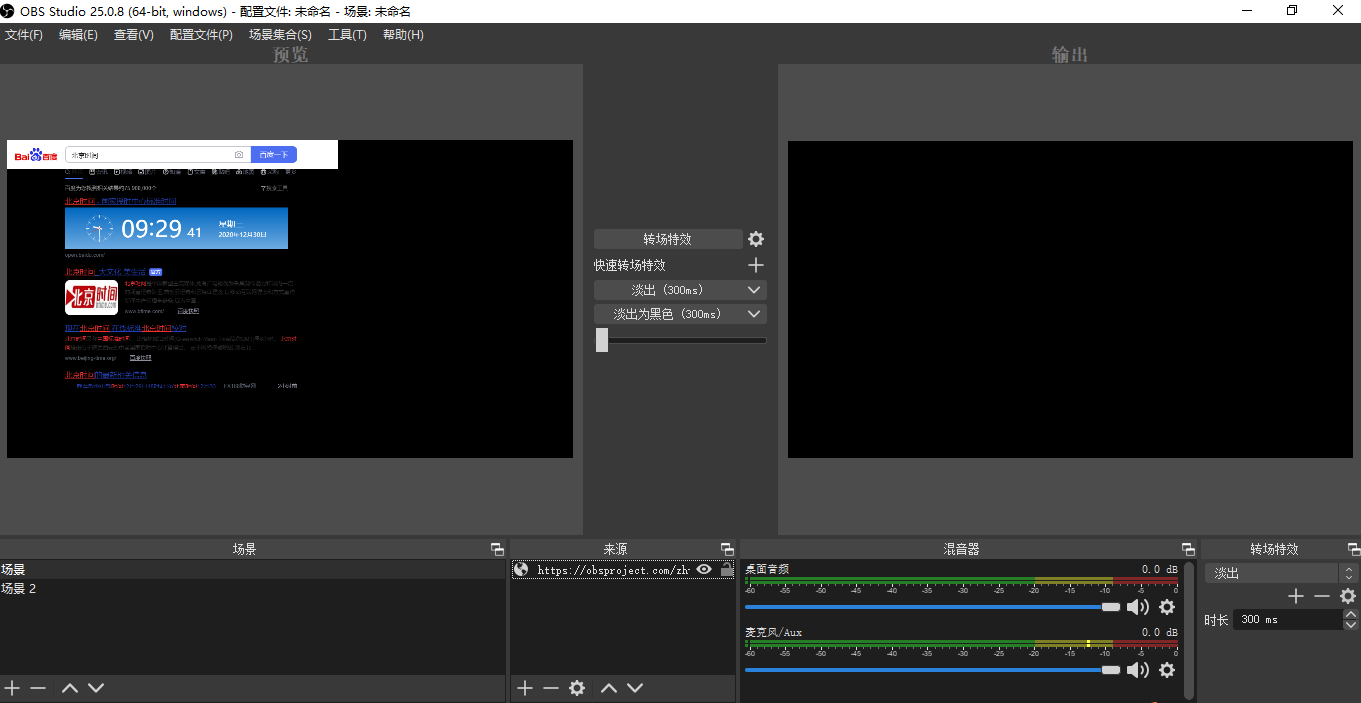Open transition settings gear beside 转场特效 button
The height and width of the screenshot is (703, 1361).
coord(756,239)
